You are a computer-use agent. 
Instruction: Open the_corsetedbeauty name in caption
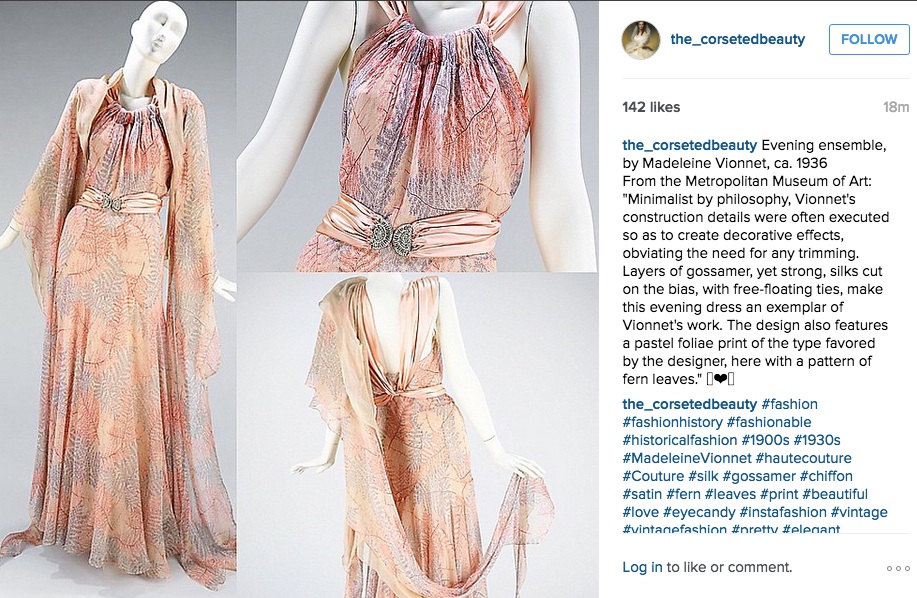point(690,145)
